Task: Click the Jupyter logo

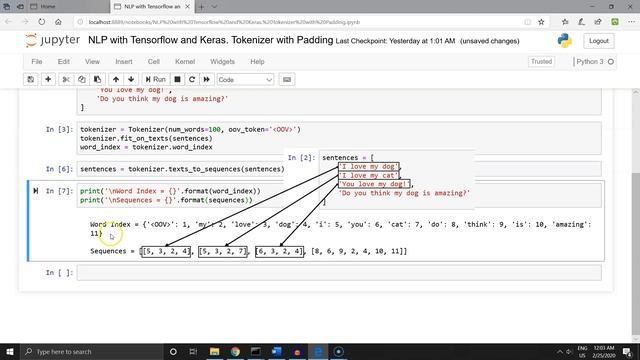Action: tap(52, 40)
